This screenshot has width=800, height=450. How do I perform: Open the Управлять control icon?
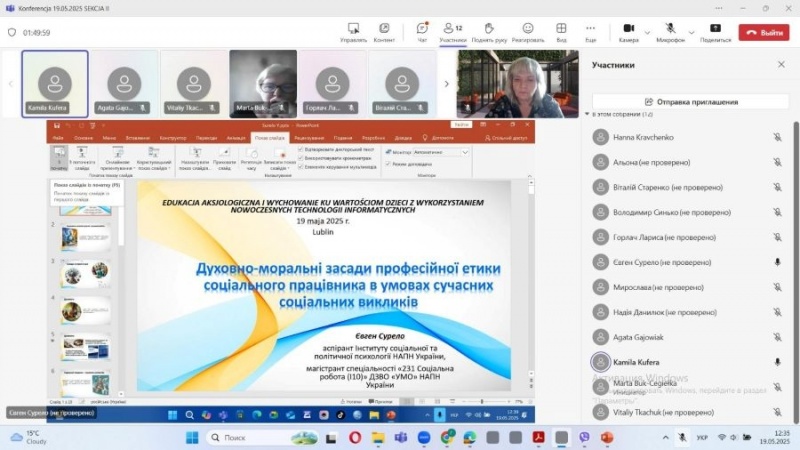pyautogui.click(x=353, y=30)
